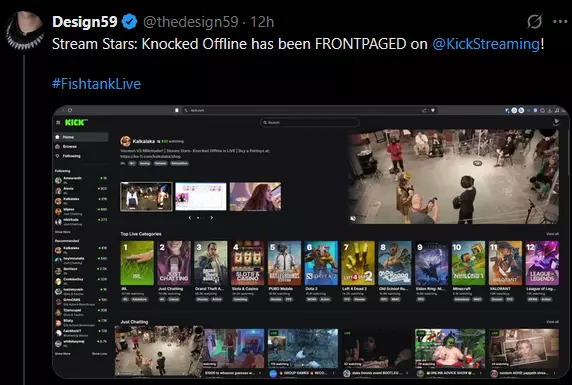
Task: Toggle the Kick hamburger sidebar menu
Action: [x=58, y=123]
